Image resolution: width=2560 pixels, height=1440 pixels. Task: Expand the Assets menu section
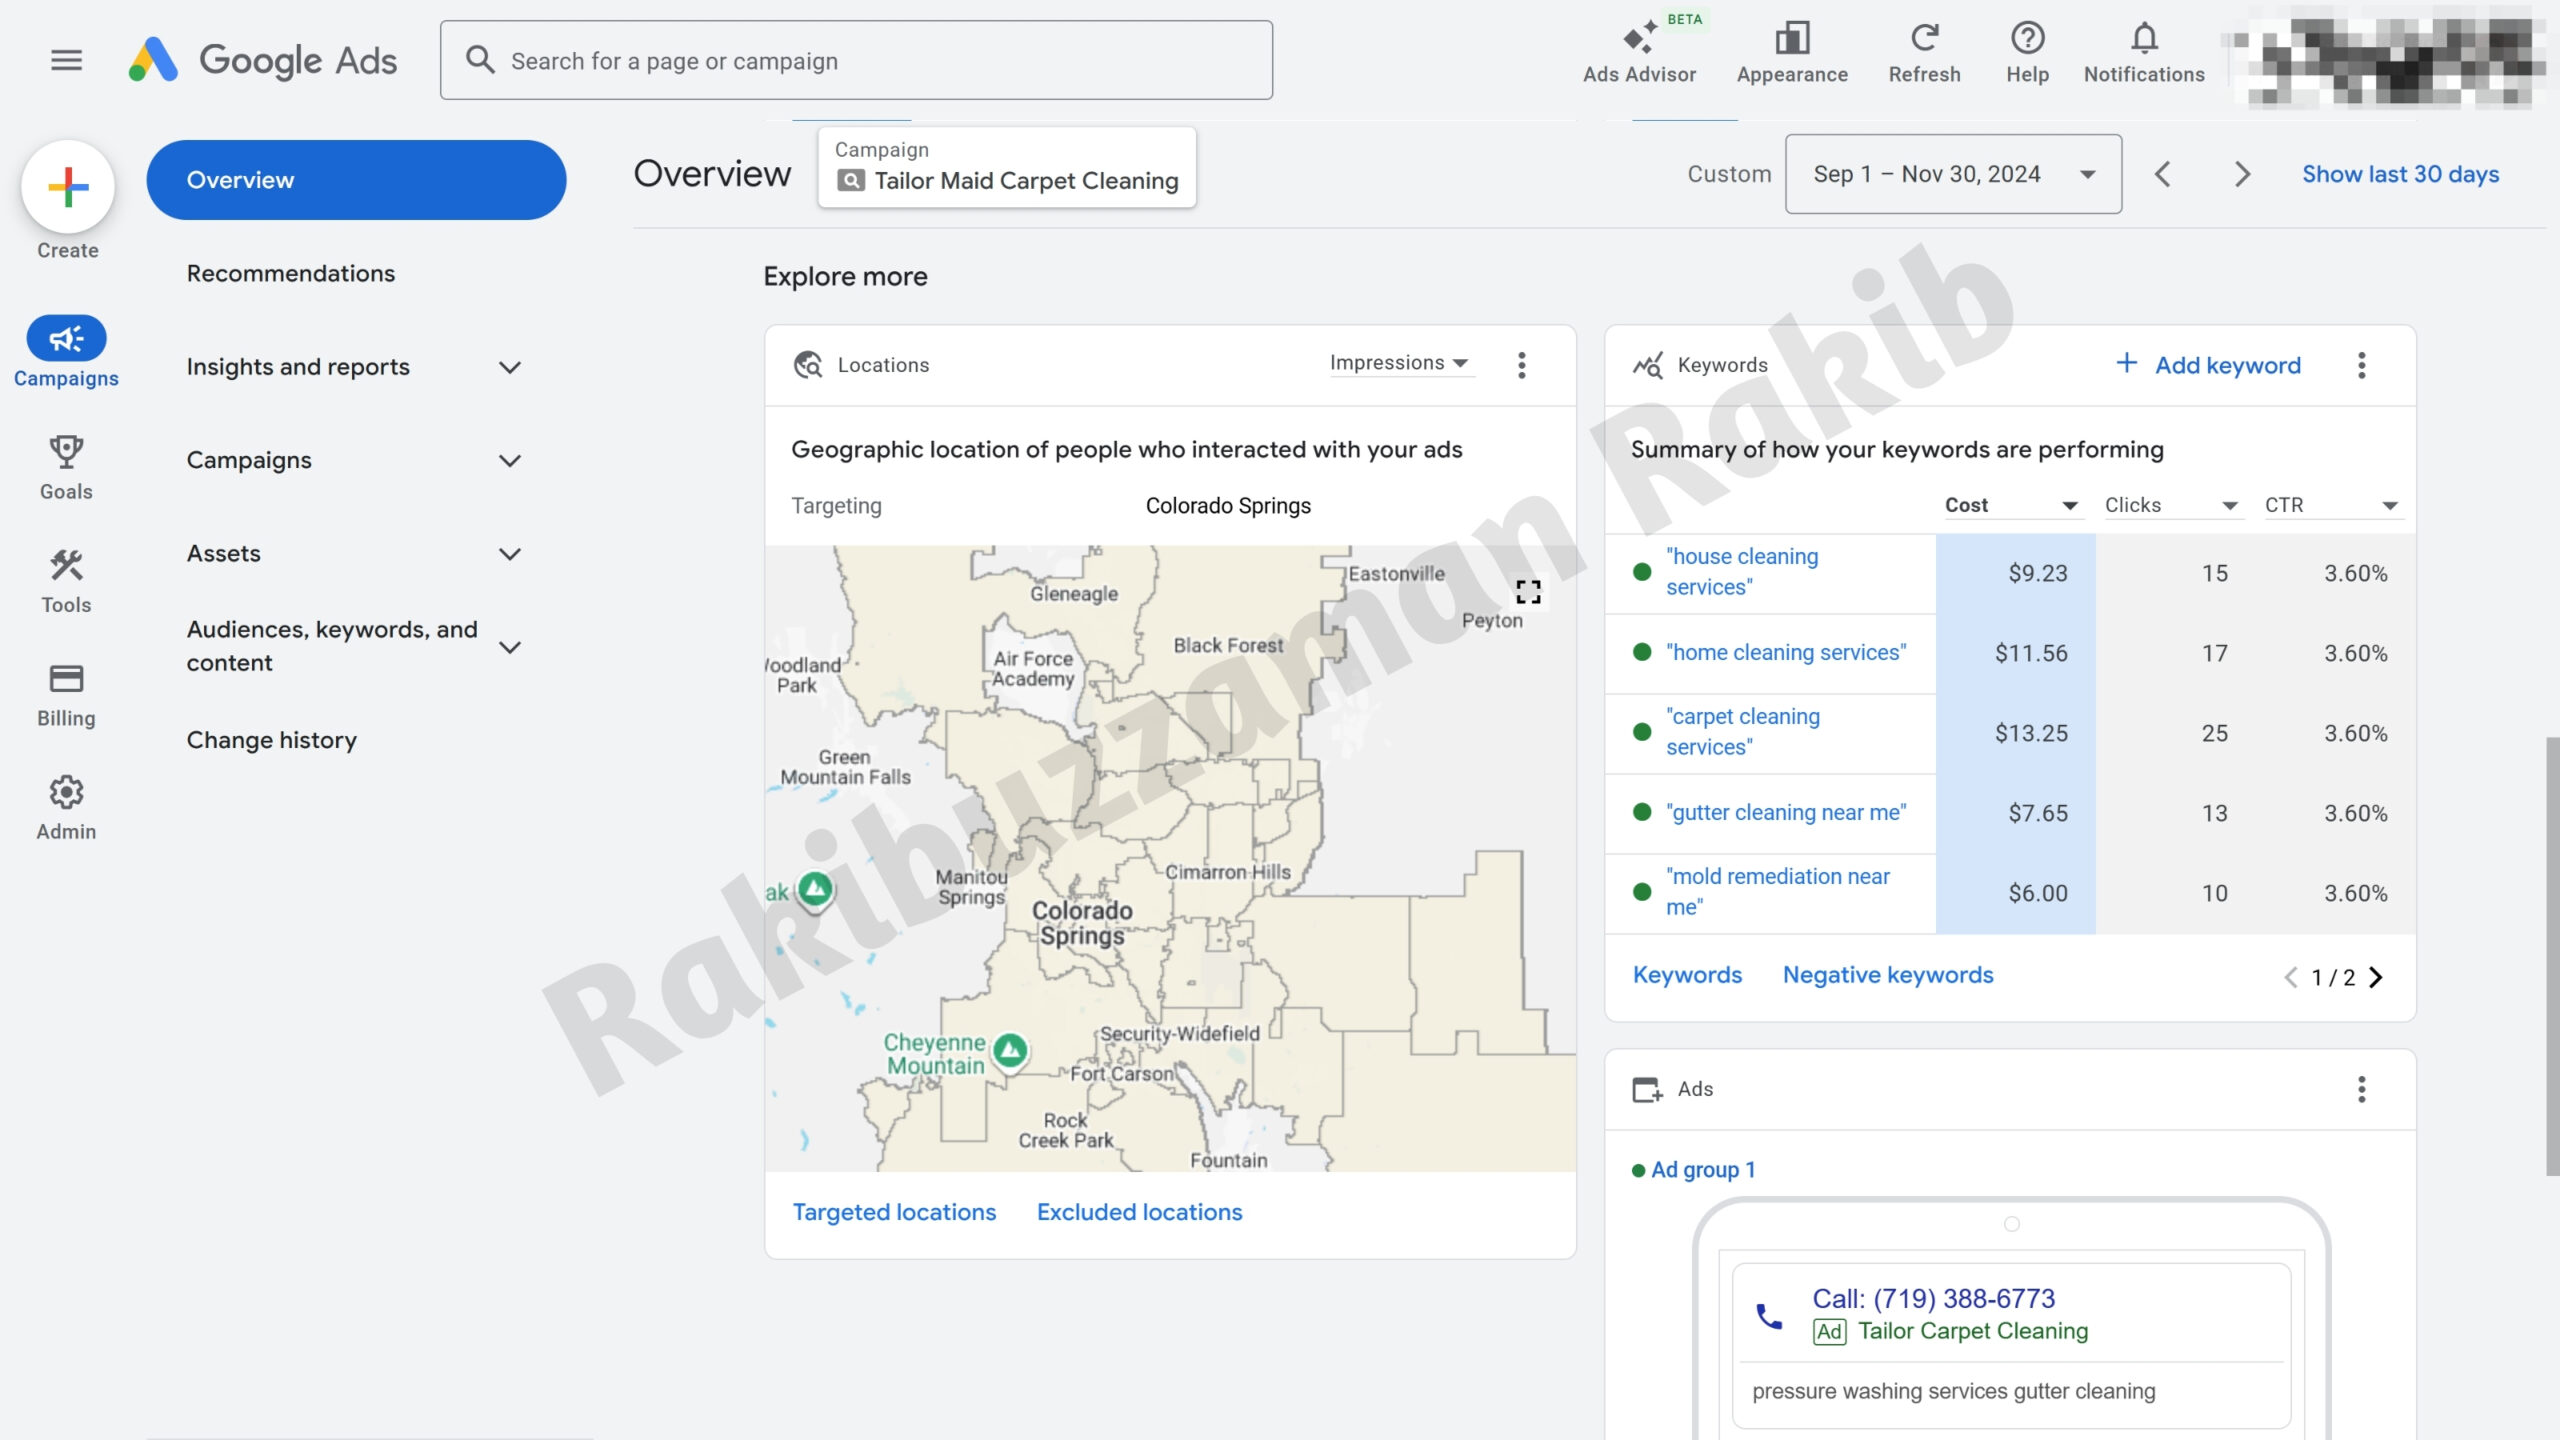(509, 554)
